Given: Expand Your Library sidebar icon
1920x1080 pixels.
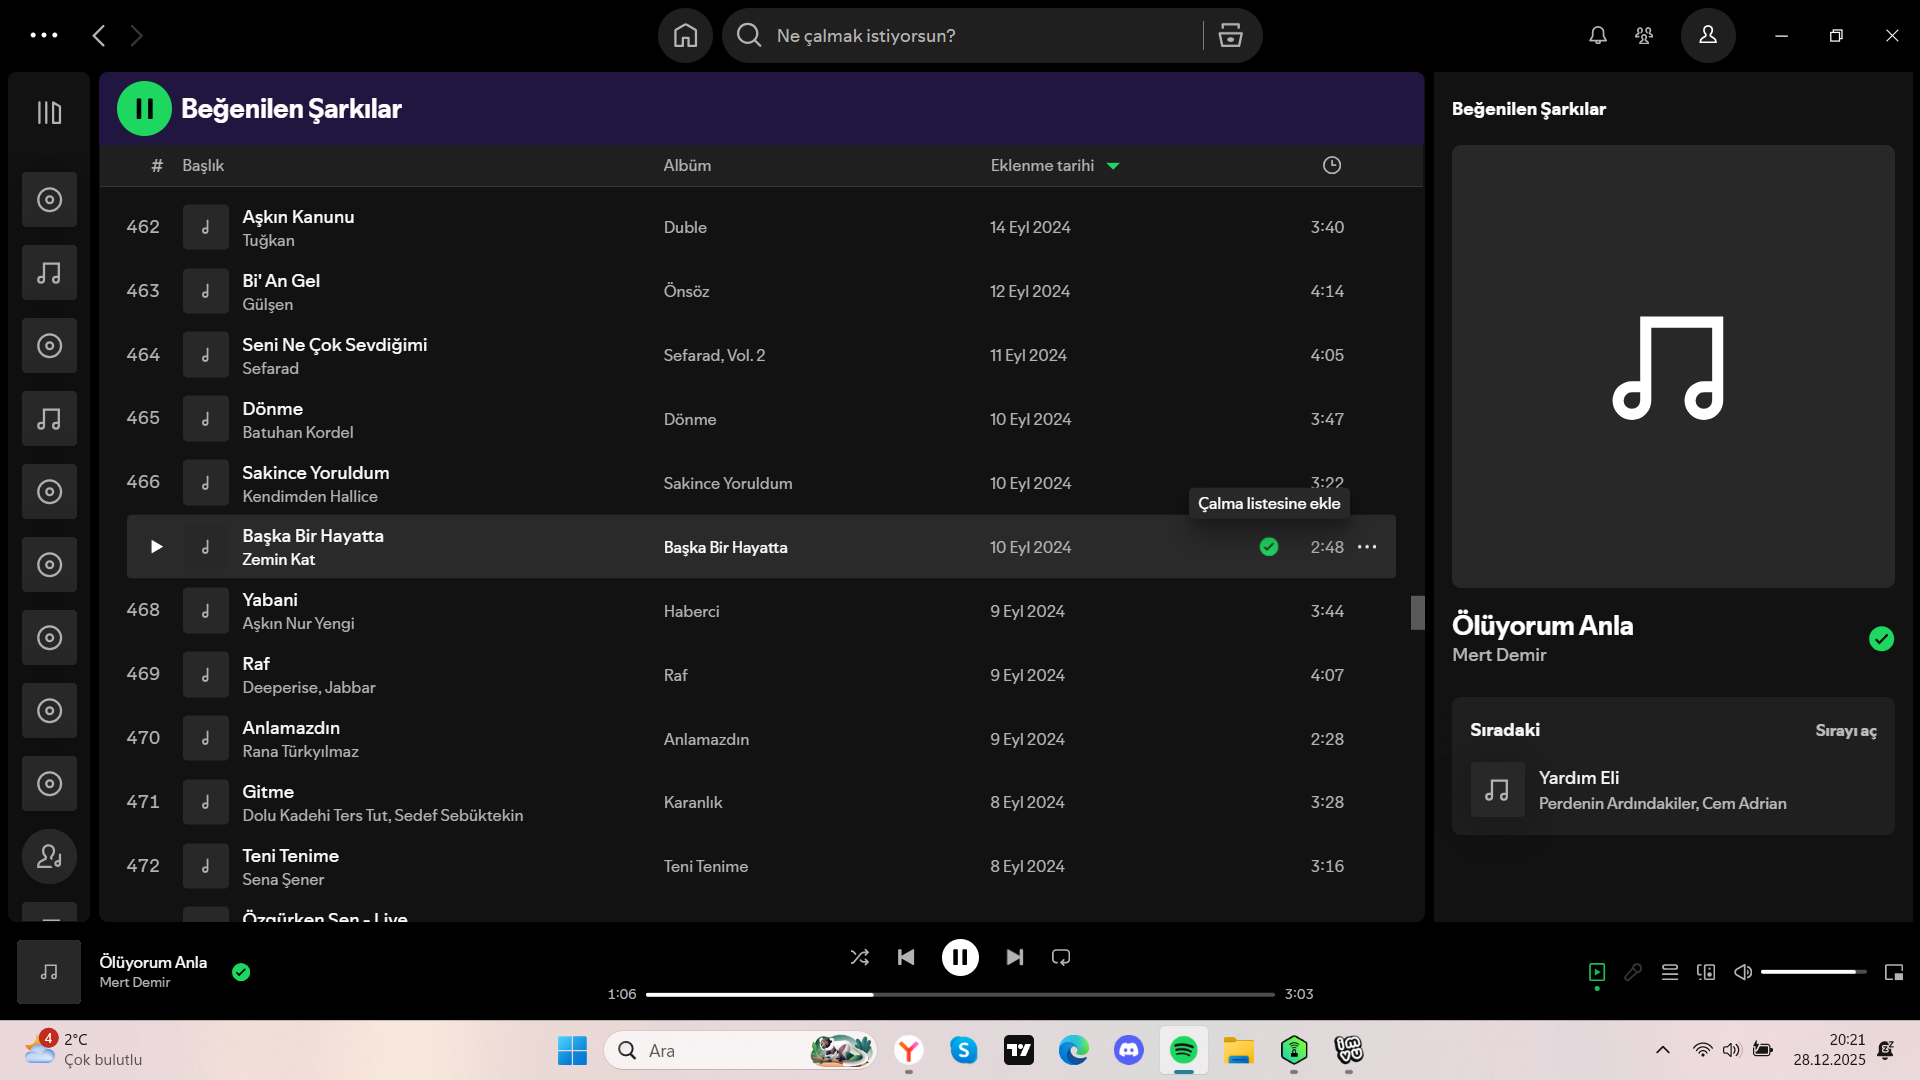Looking at the screenshot, I should coord(49,113).
